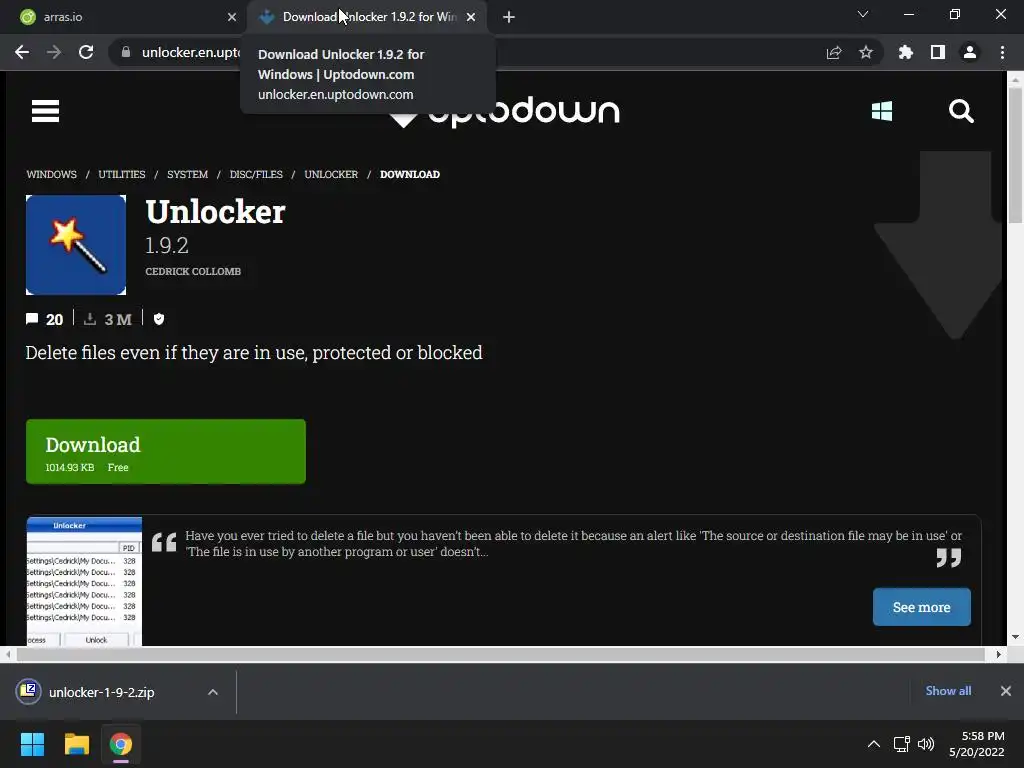Image resolution: width=1024 pixels, height=768 pixels.
Task: Go back with the browser back arrow
Action: pos(22,52)
